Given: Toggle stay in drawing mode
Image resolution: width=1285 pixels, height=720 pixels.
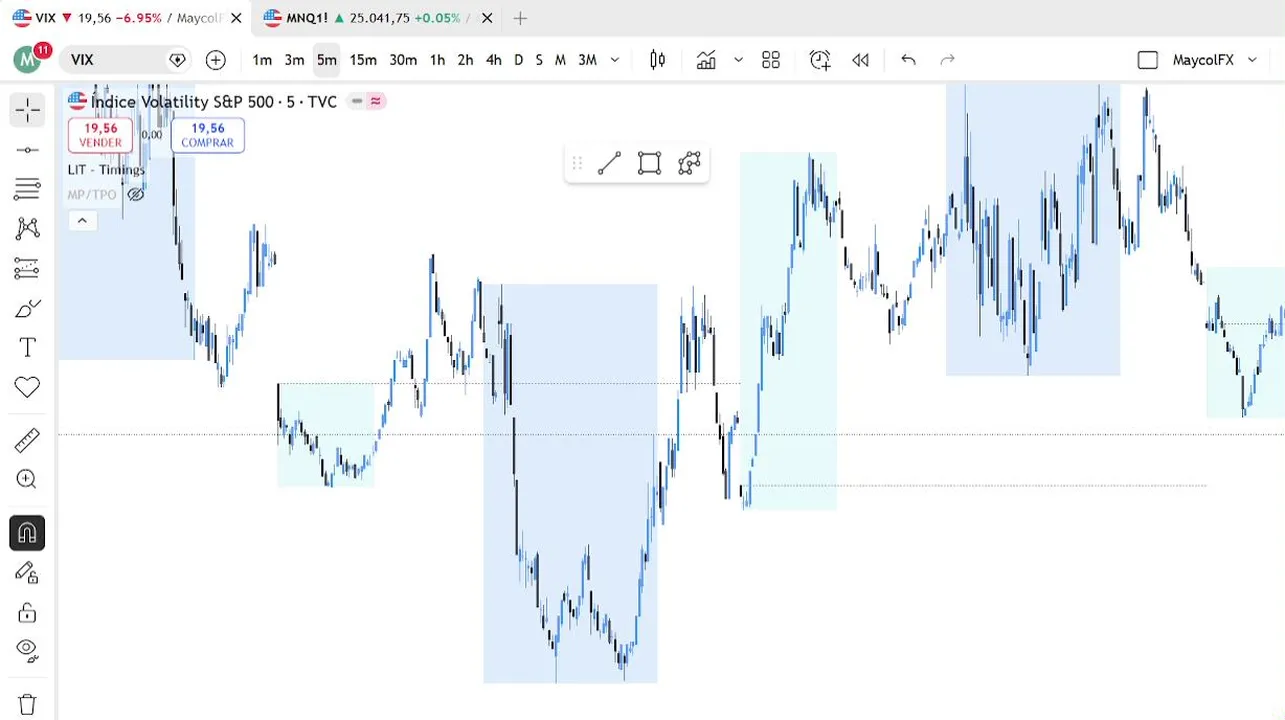Looking at the screenshot, I should point(27,573).
